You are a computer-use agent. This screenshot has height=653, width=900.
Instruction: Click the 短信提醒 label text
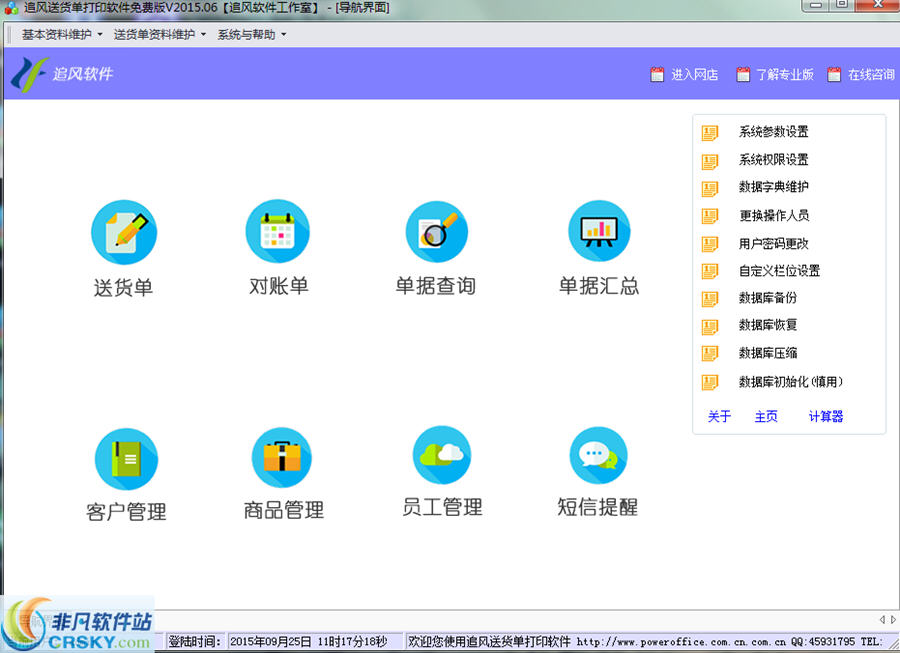point(598,507)
